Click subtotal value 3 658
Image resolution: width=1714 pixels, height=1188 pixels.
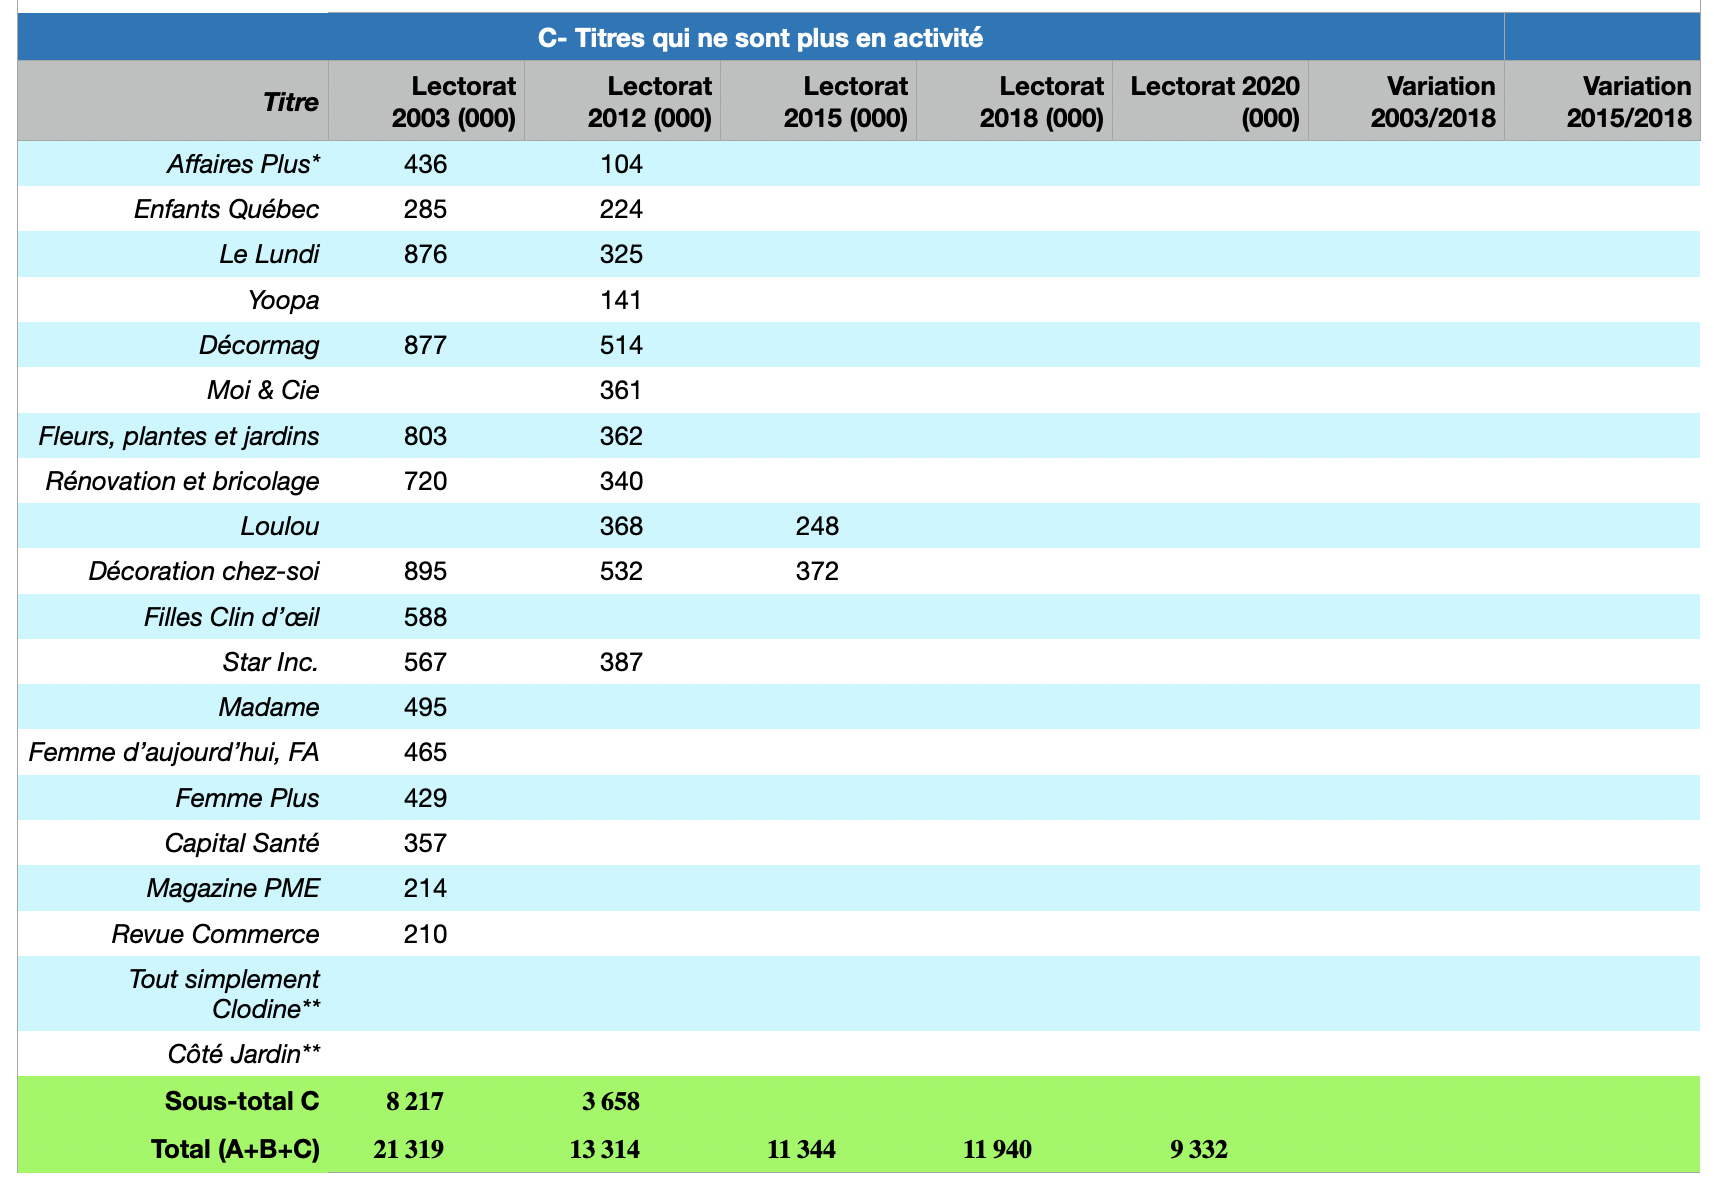click(611, 1102)
